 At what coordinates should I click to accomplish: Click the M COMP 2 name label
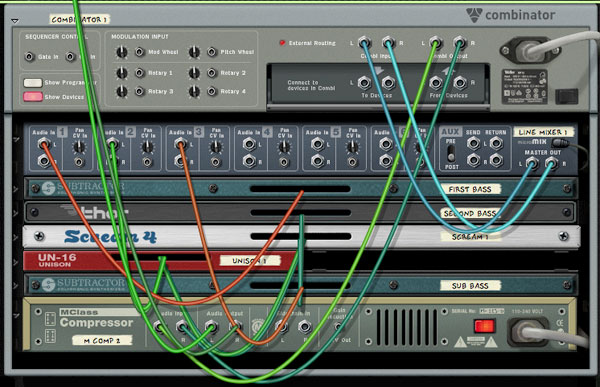102,340
